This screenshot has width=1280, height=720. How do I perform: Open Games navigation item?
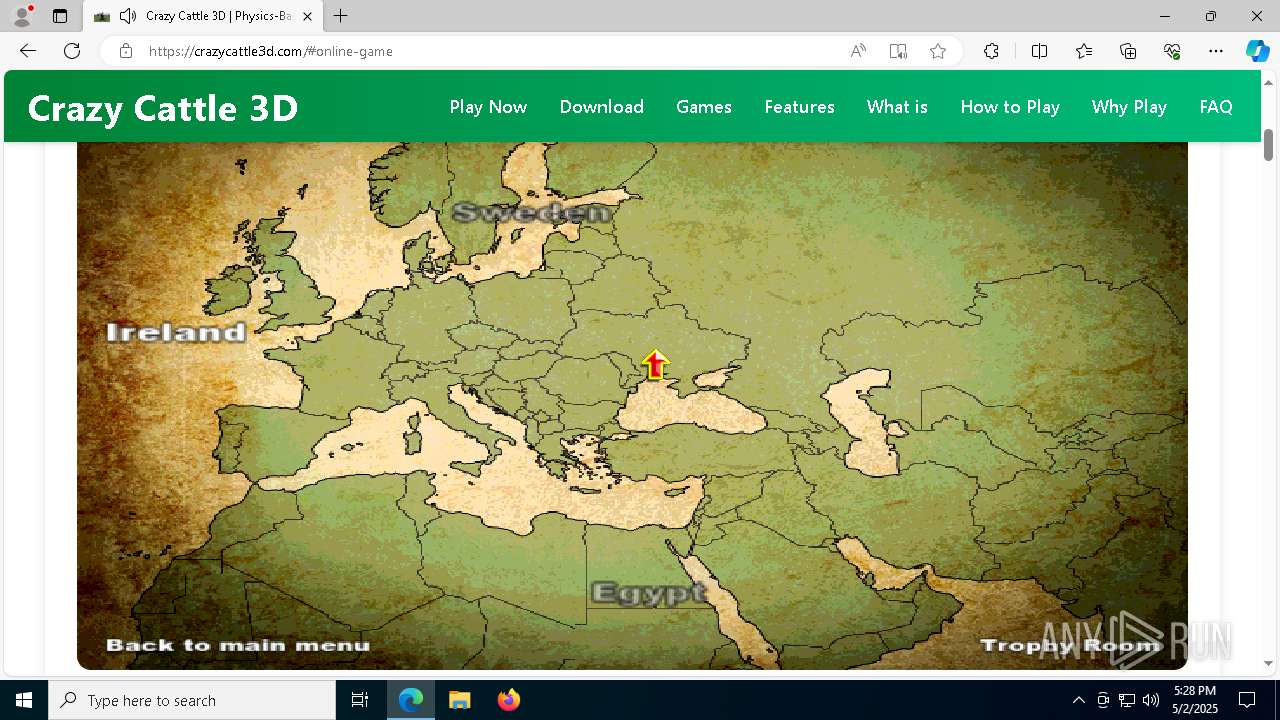click(x=704, y=107)
